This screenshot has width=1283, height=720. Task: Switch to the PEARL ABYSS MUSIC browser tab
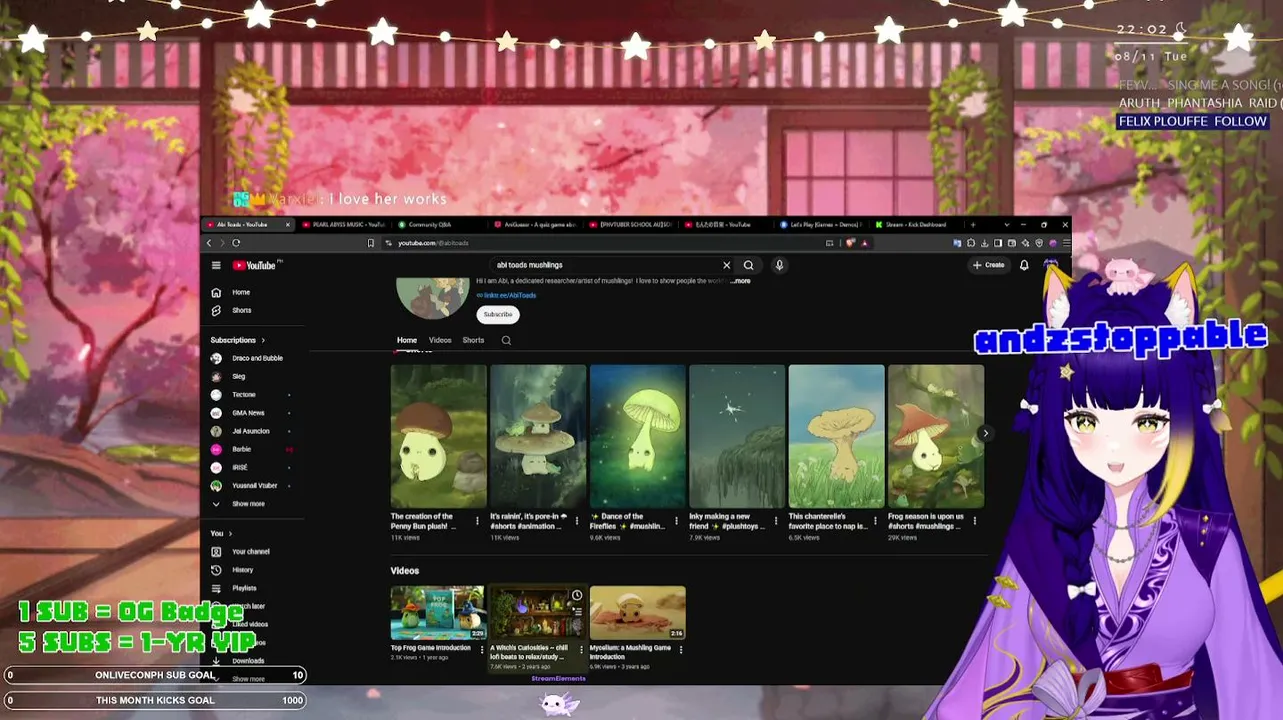click(x=343, y=225)
